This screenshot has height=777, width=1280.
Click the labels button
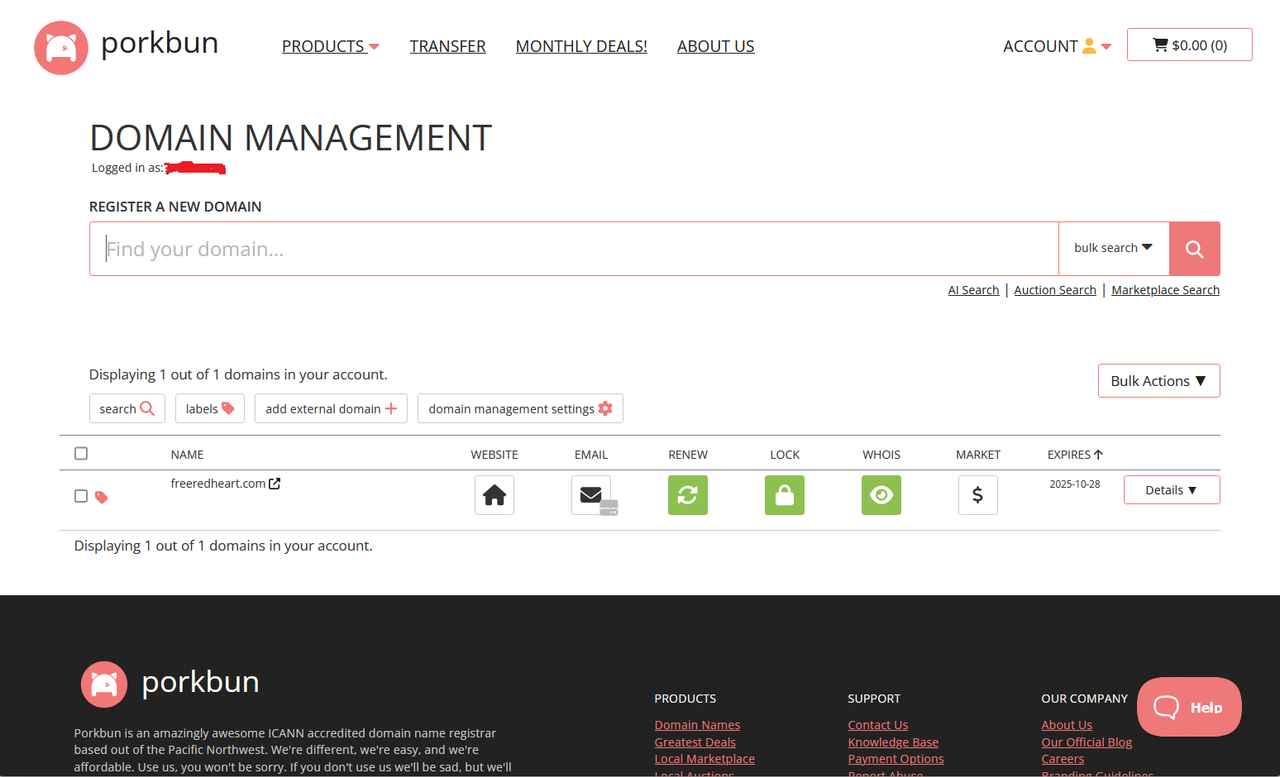click(x=210, y=408)
